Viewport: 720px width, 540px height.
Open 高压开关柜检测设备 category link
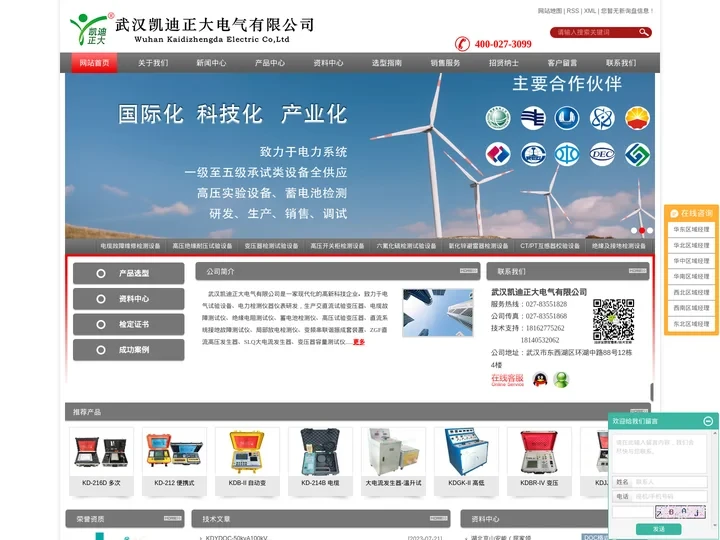tap(337, 246)
